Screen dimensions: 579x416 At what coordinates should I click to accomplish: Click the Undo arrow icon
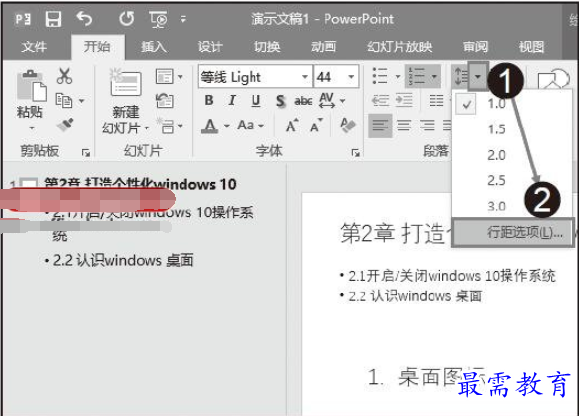coord(84,18)
